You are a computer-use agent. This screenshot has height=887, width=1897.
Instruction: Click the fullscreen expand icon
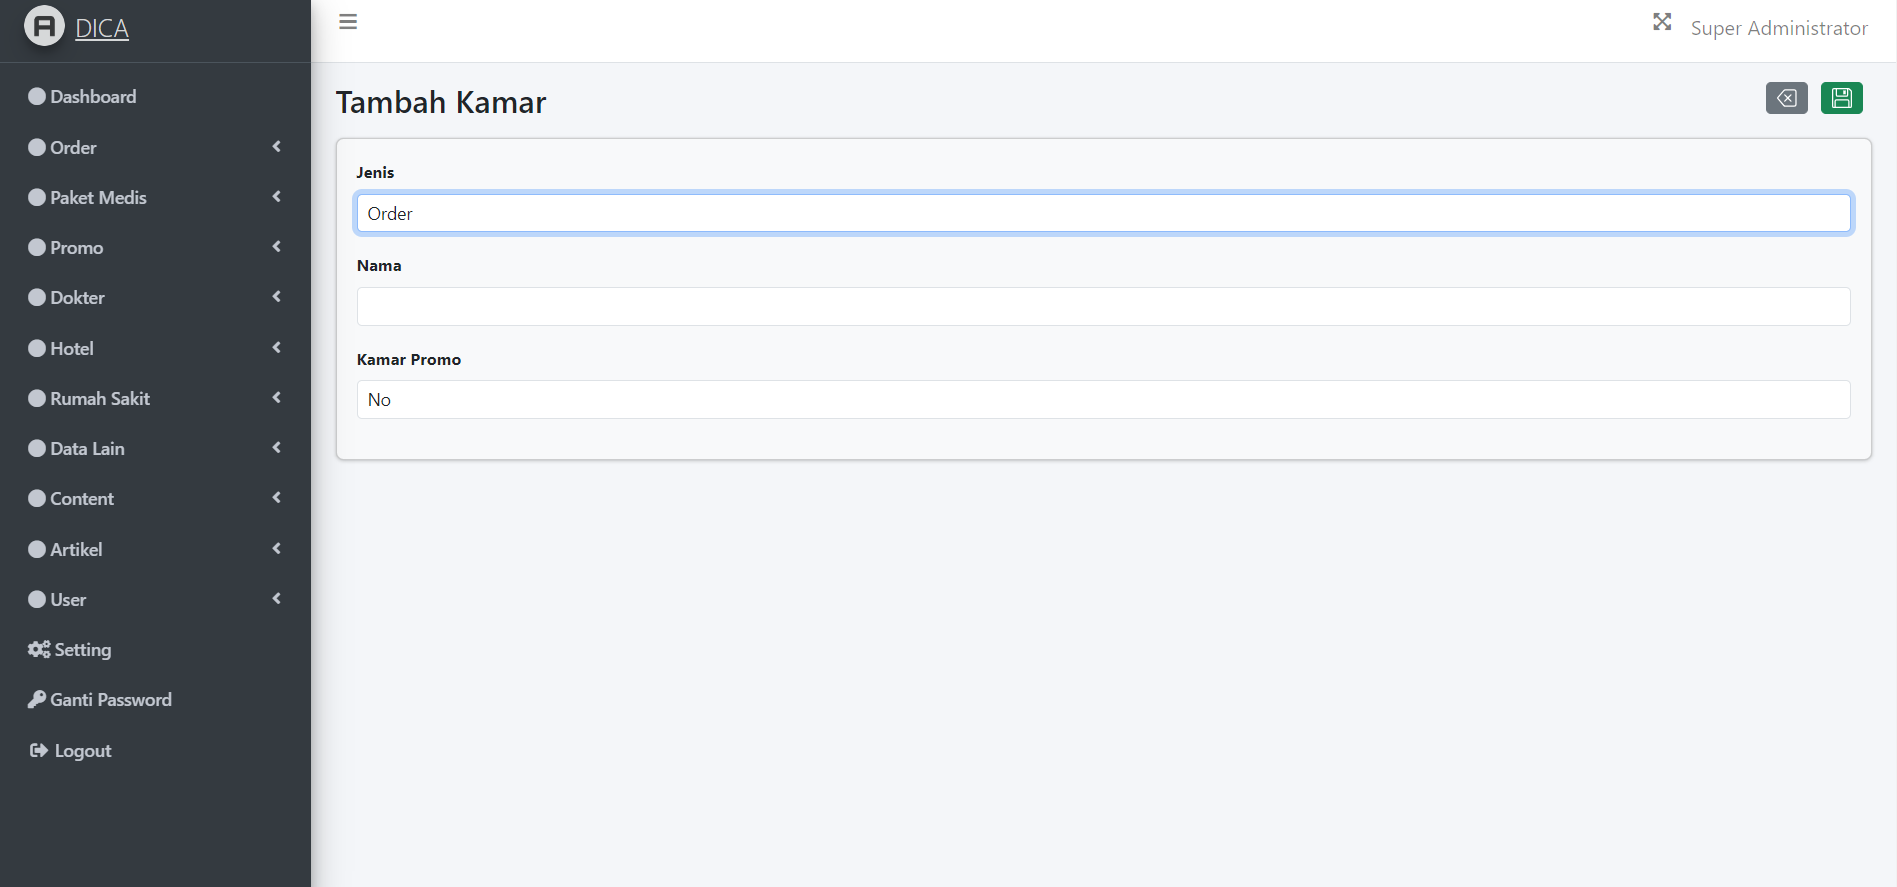1662,22
